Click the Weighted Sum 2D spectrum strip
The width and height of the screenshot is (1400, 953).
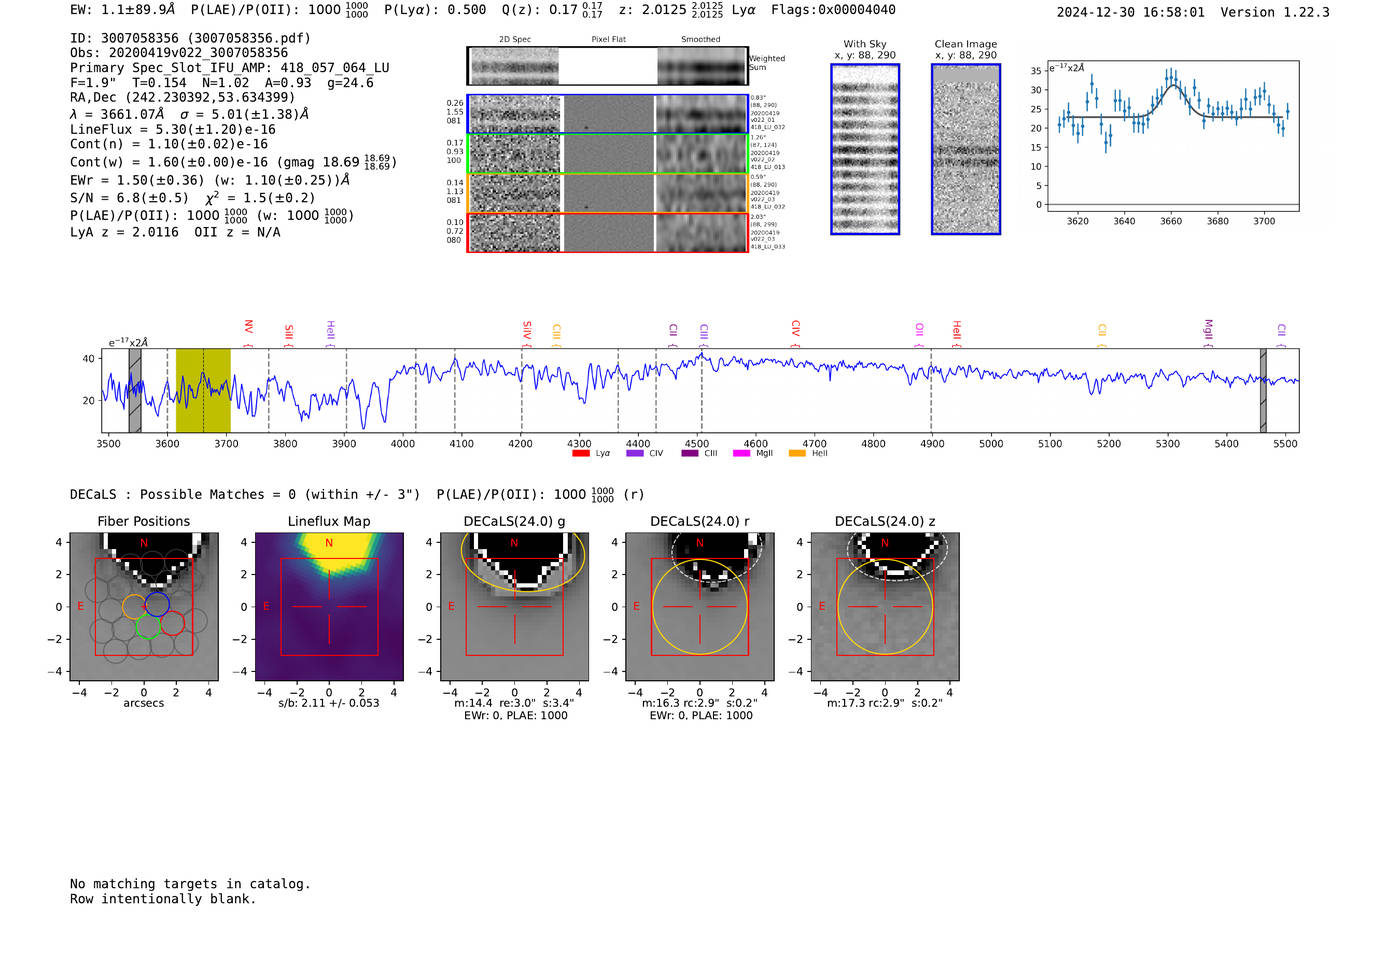(607, 66)
